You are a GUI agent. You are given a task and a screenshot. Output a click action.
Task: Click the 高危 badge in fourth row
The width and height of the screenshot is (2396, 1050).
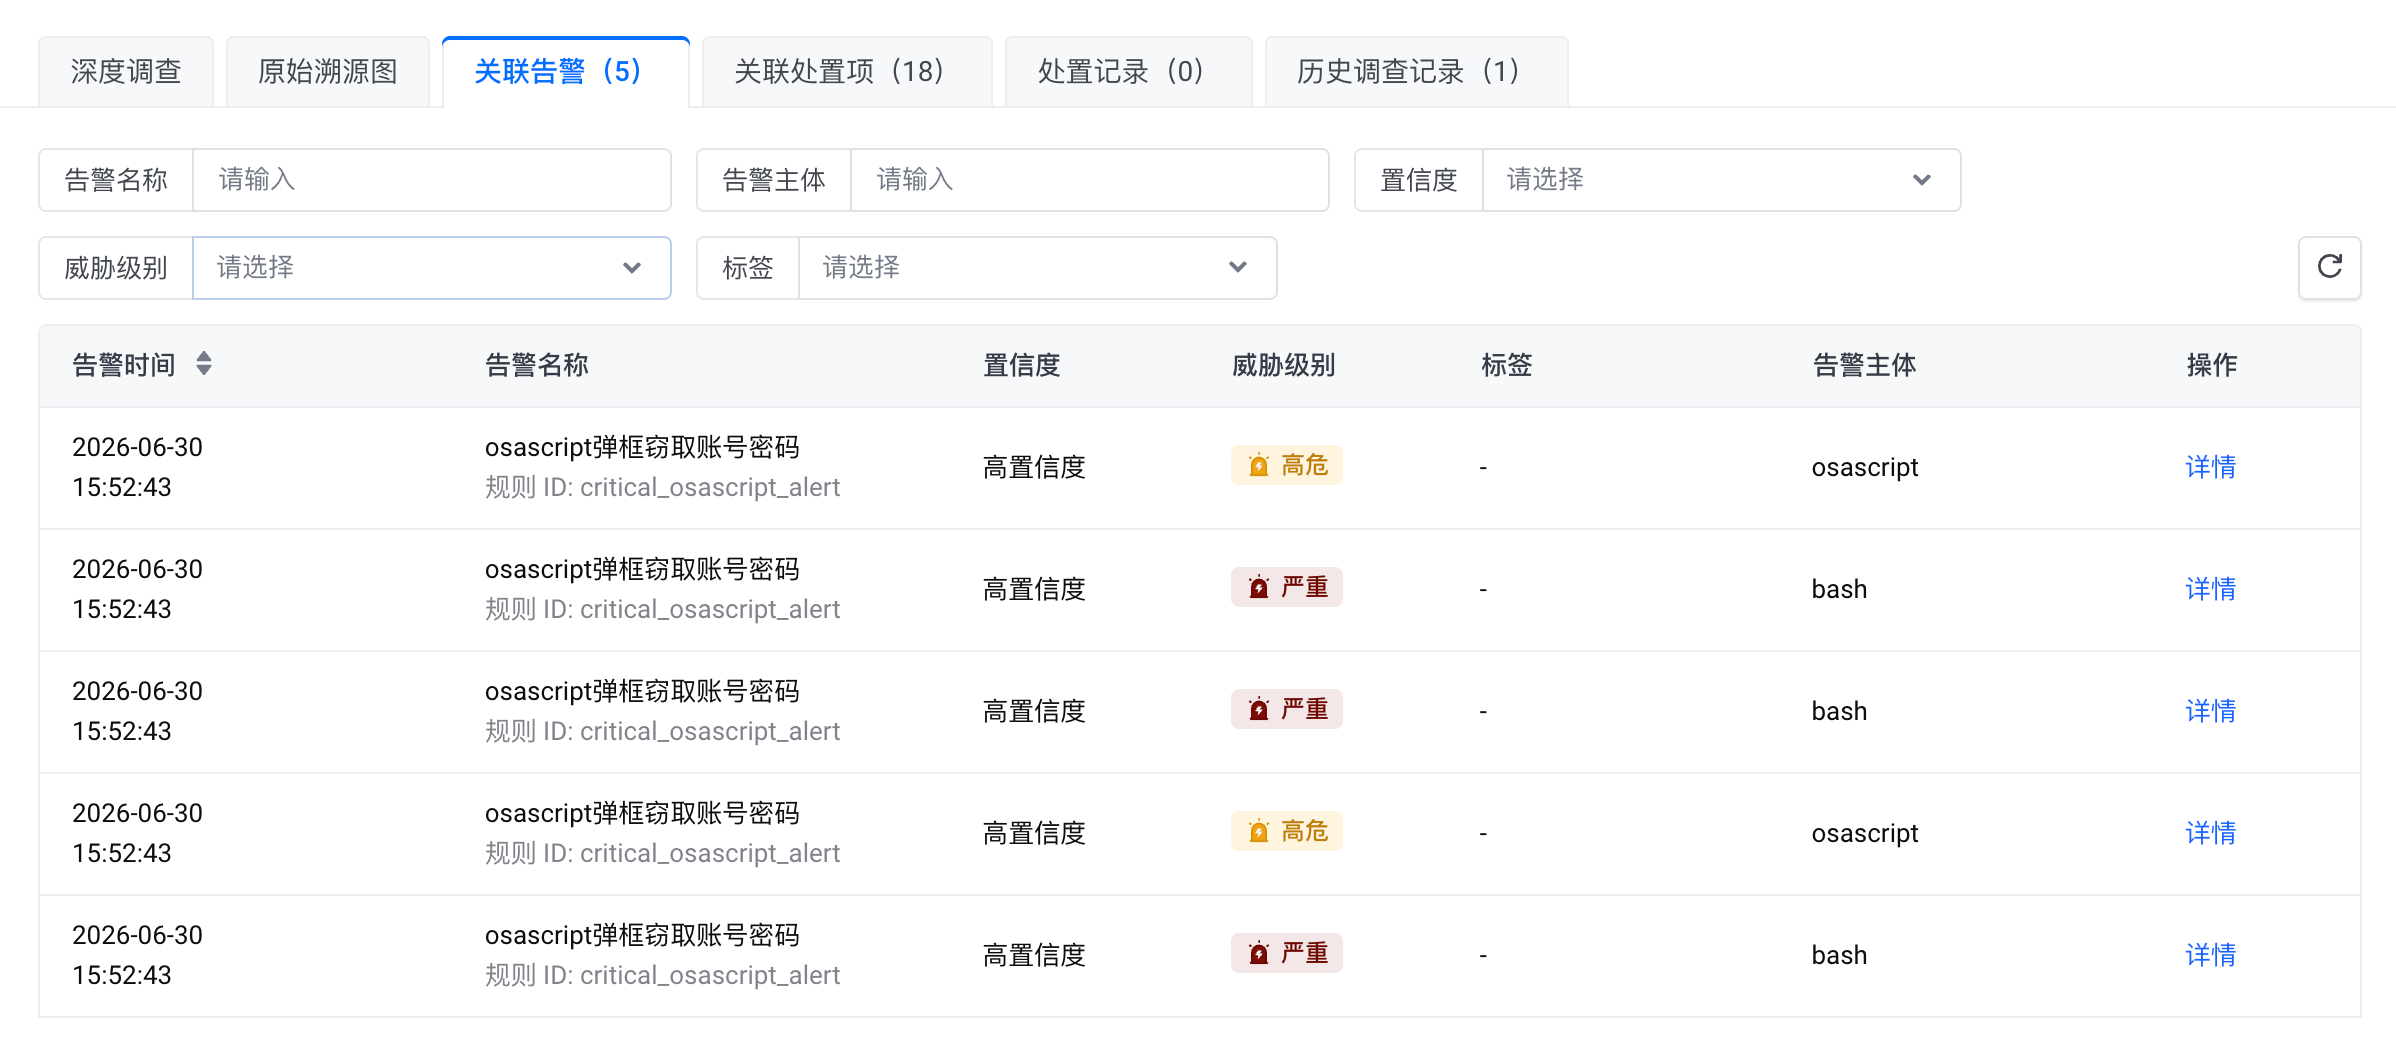click(1287, 831)
